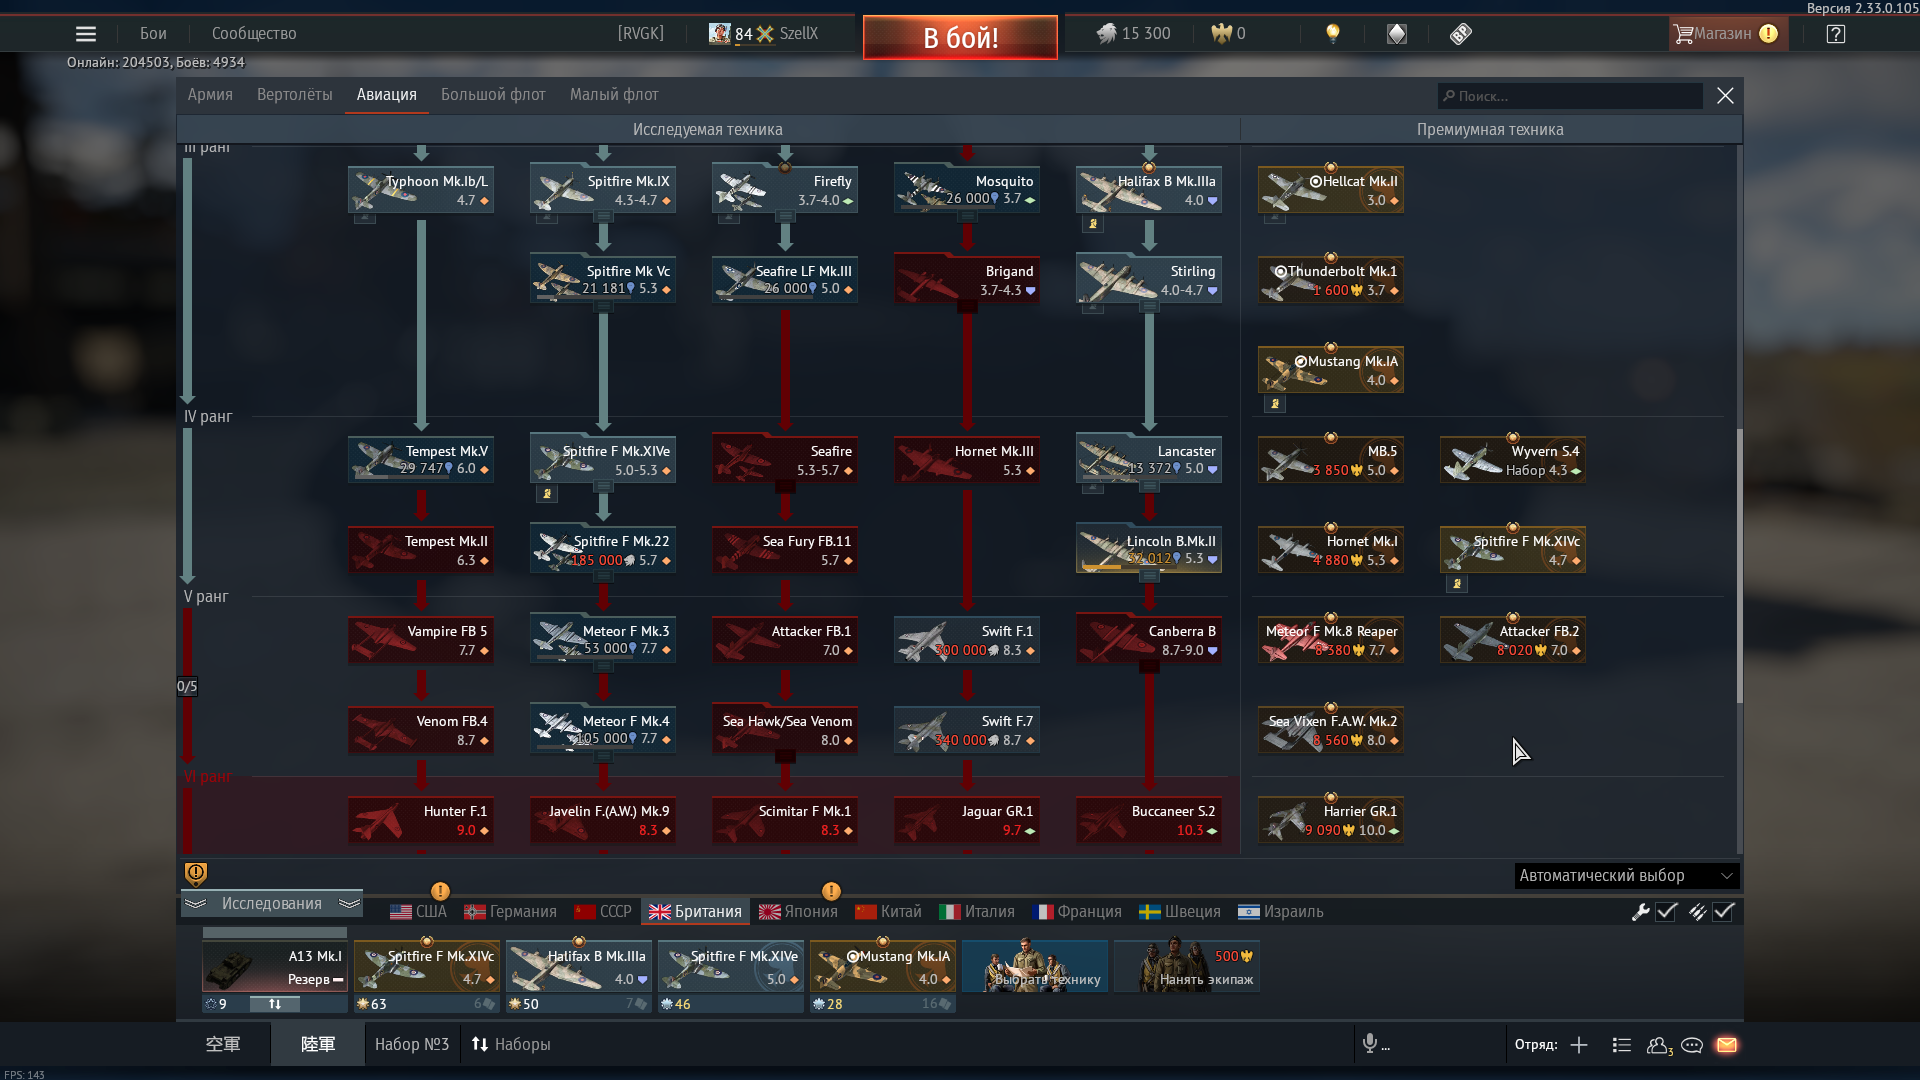
Task: Expand the group under Stirling
Action: point(1149,307)
